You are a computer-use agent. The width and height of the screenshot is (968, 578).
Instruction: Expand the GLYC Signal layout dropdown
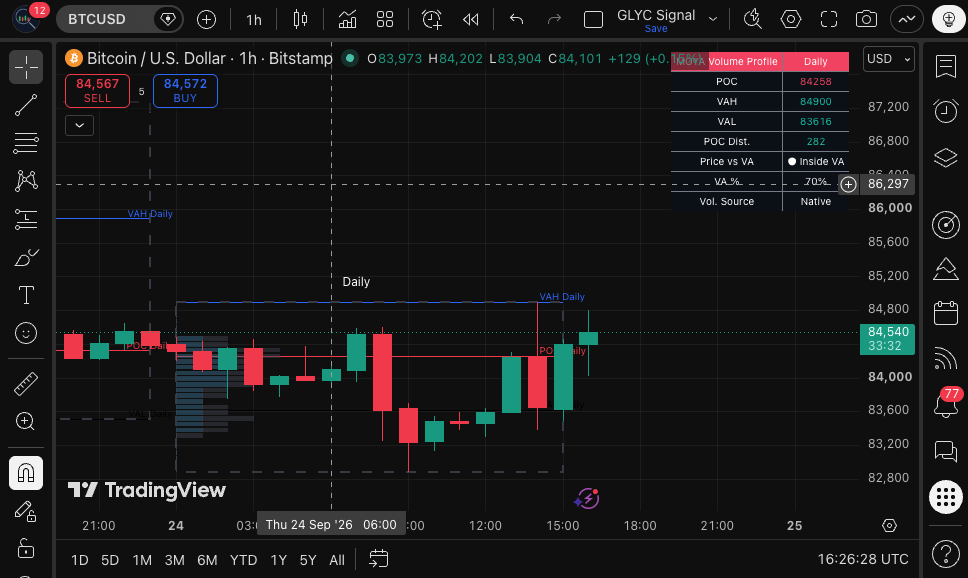(x=712, y=19)
